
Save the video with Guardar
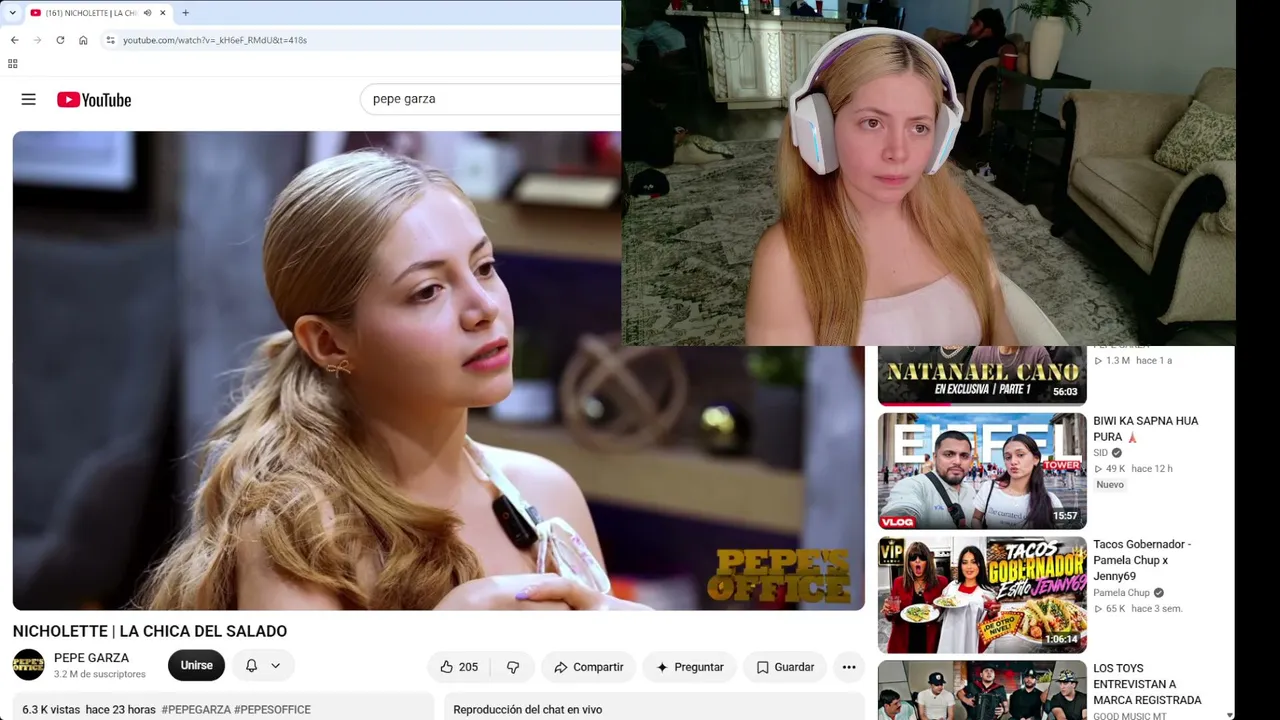tap(785, 667)
